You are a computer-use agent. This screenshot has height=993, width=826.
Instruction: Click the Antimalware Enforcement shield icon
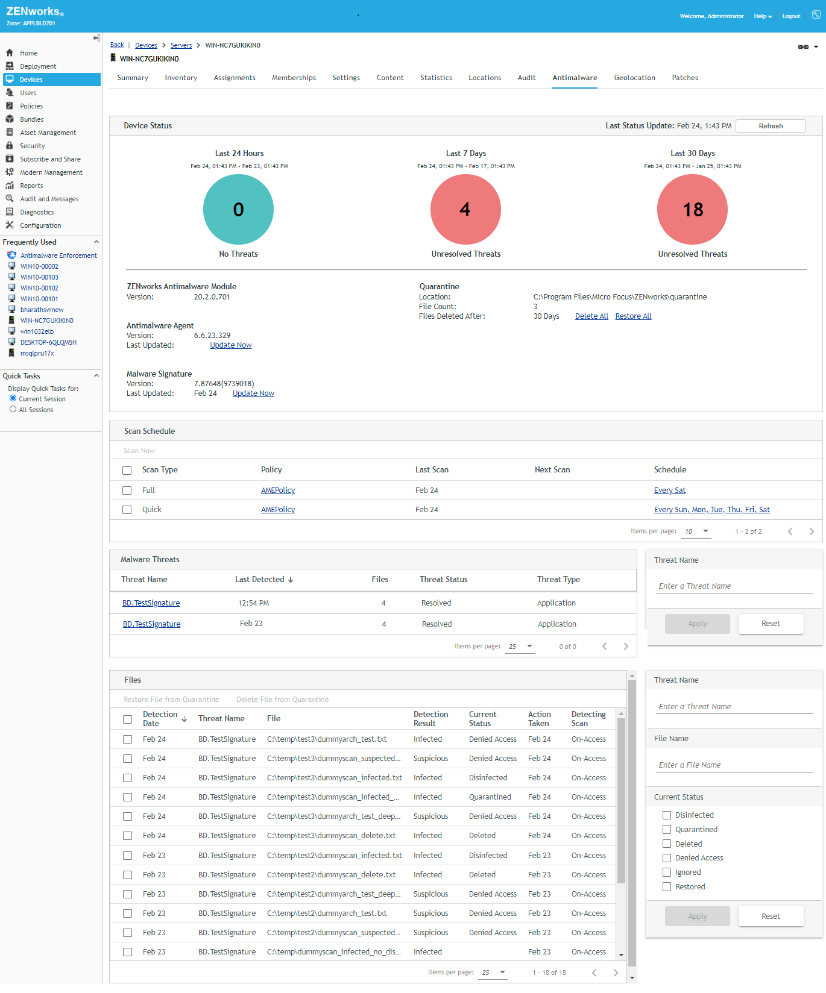[x=11, y=255]
